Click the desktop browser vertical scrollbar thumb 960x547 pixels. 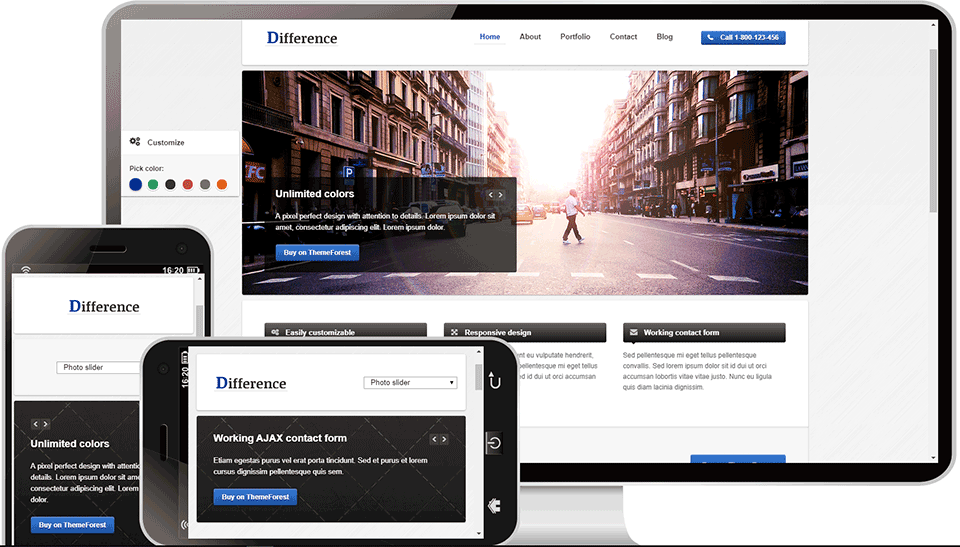point(933,130)
